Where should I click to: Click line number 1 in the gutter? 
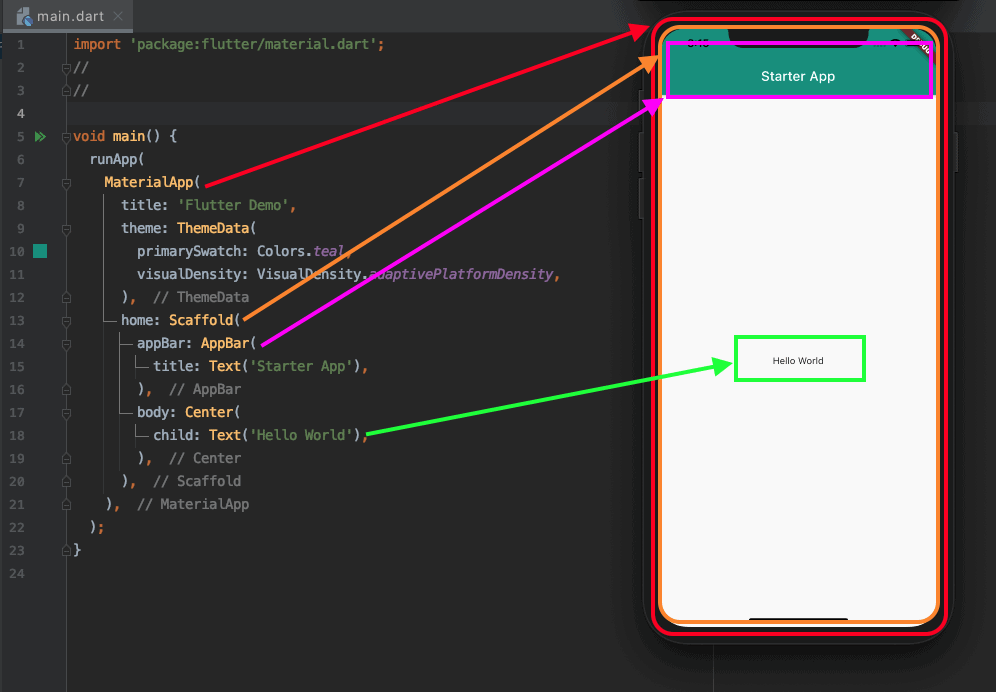tap(20, 44)
